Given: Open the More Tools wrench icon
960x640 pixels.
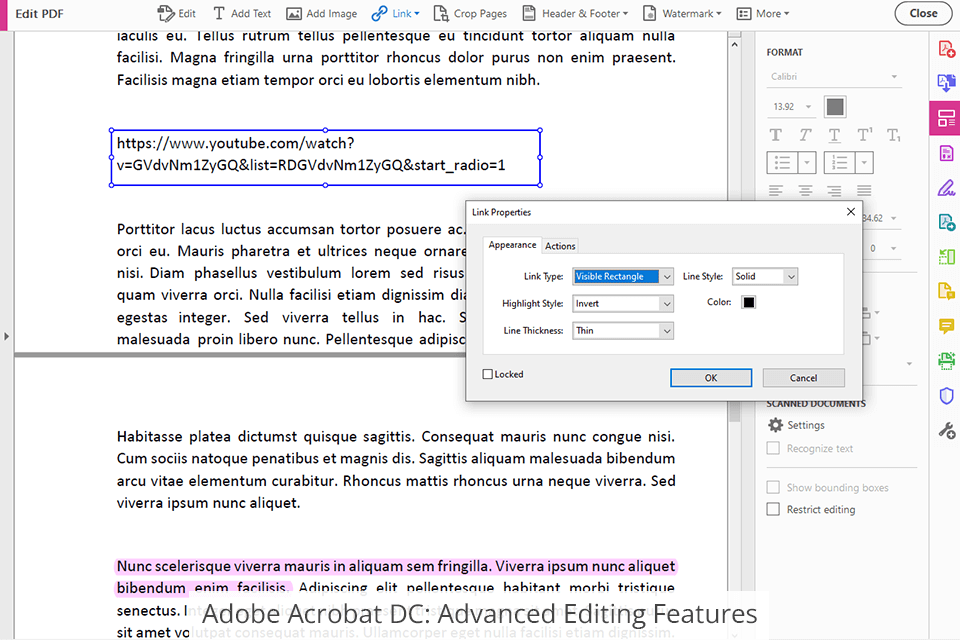Looking at the screenshot, I should click(947, 431).
